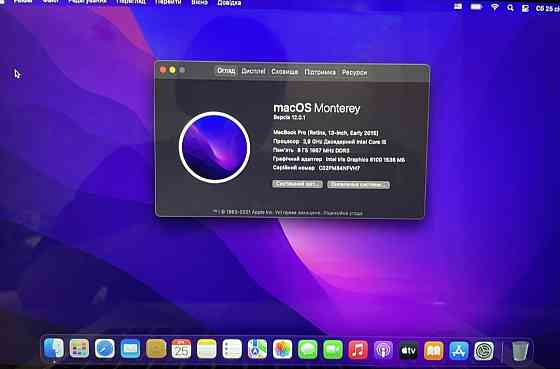Viewport: 560px width, 369px height.
Task: Click the Оновлення системи button
Action: [x=359, y=185]
